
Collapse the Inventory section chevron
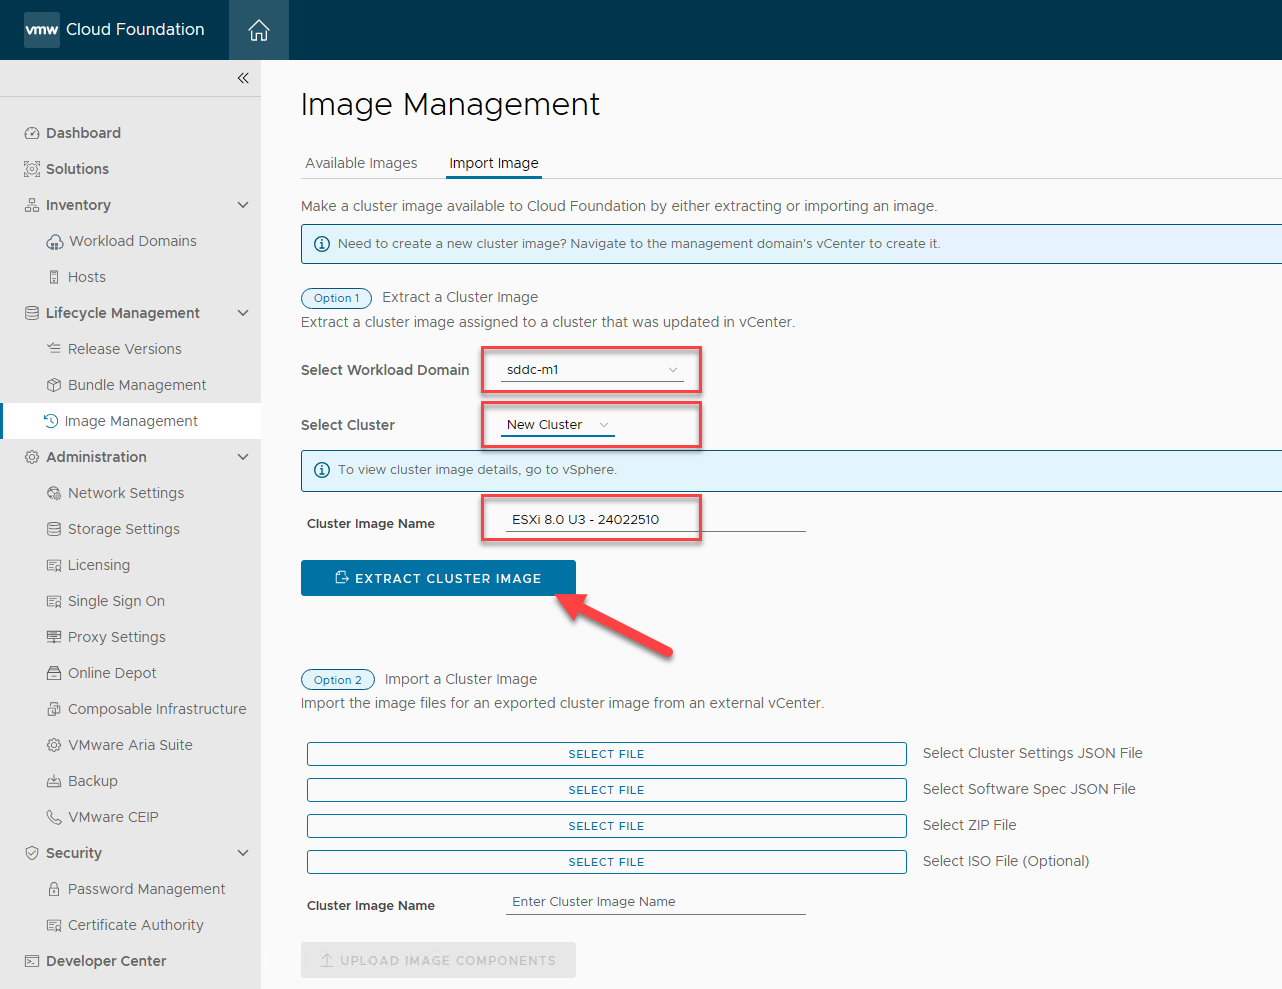pos(243,205)
